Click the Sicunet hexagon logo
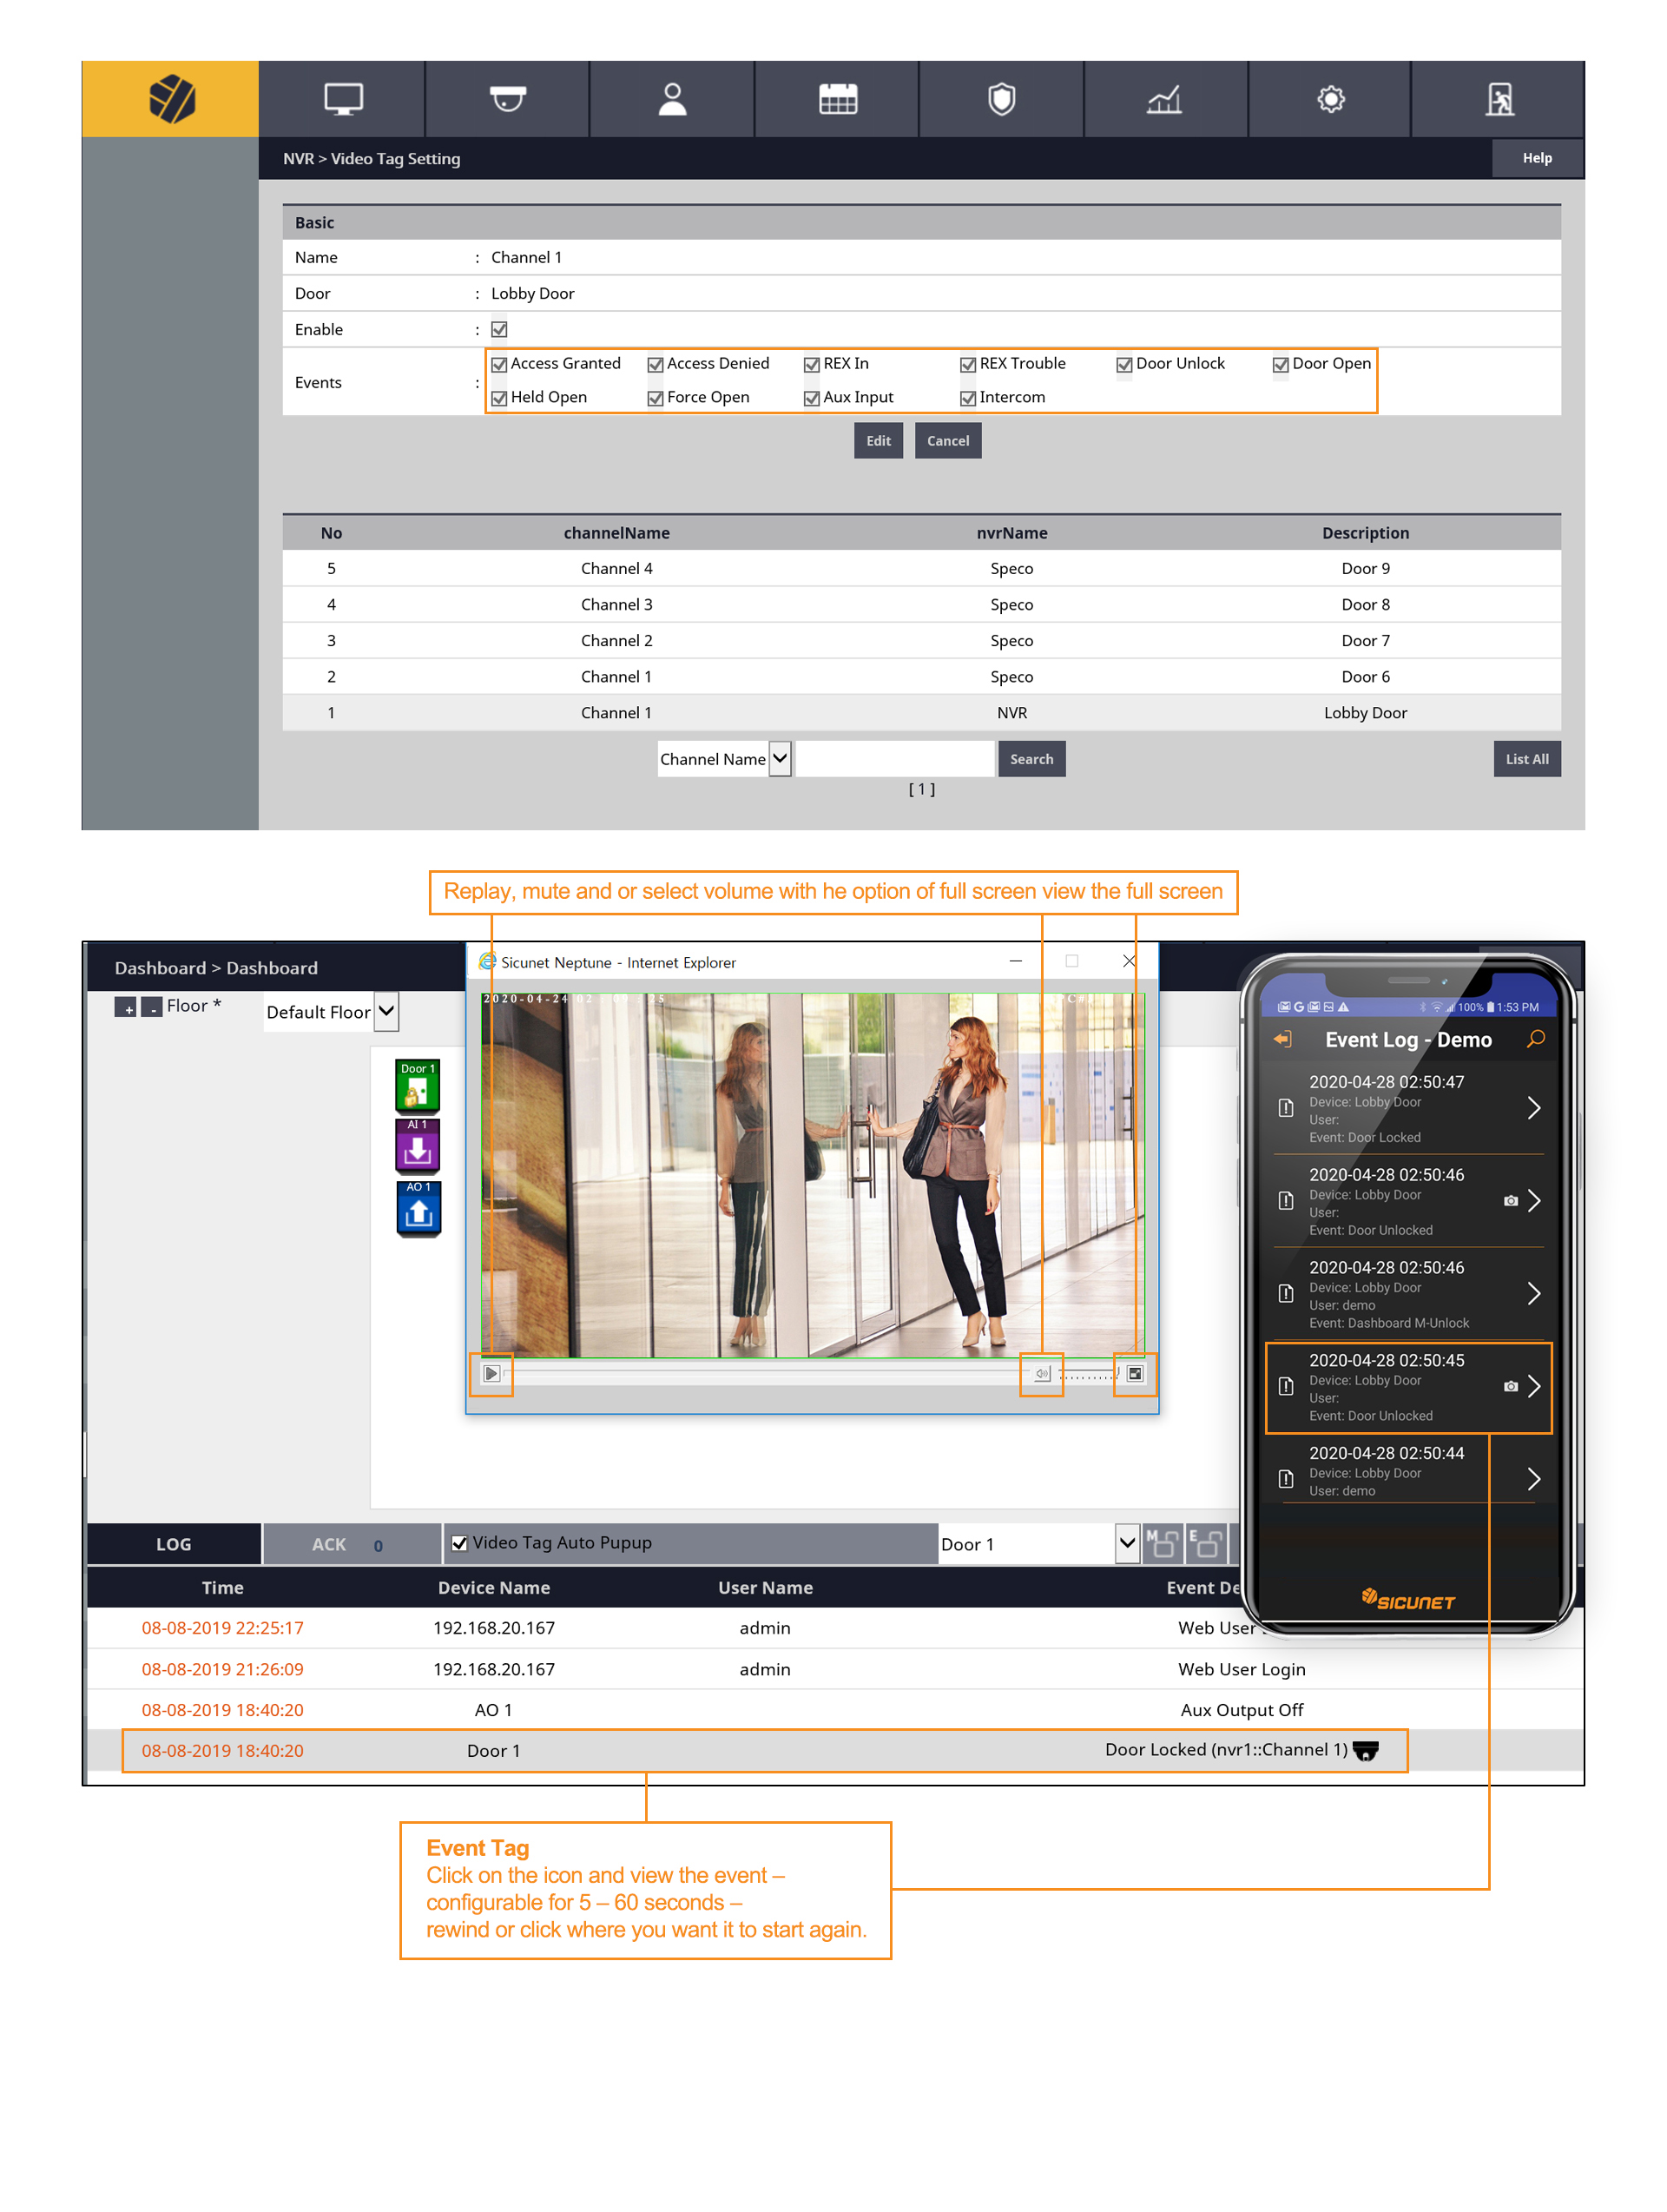 coord(171,99)
